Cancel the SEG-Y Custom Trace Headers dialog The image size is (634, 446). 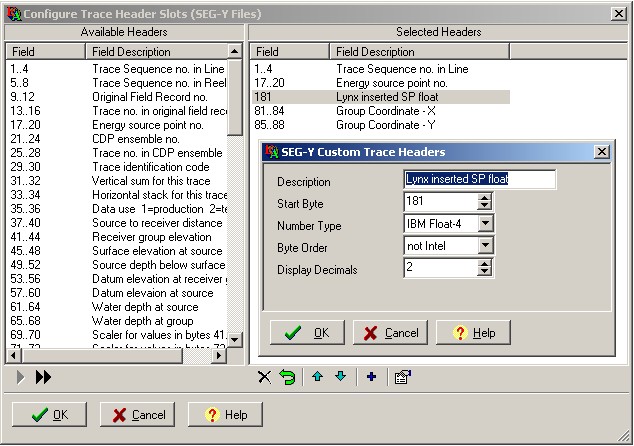(x=390, y=333)
